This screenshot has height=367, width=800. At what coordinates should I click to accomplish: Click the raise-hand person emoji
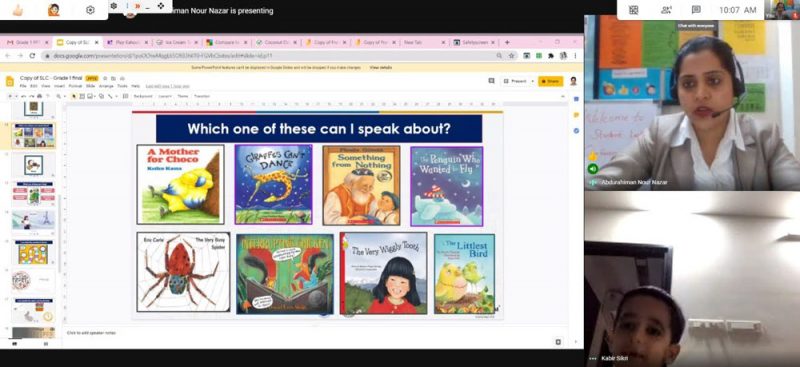click(x=54, y=10)
